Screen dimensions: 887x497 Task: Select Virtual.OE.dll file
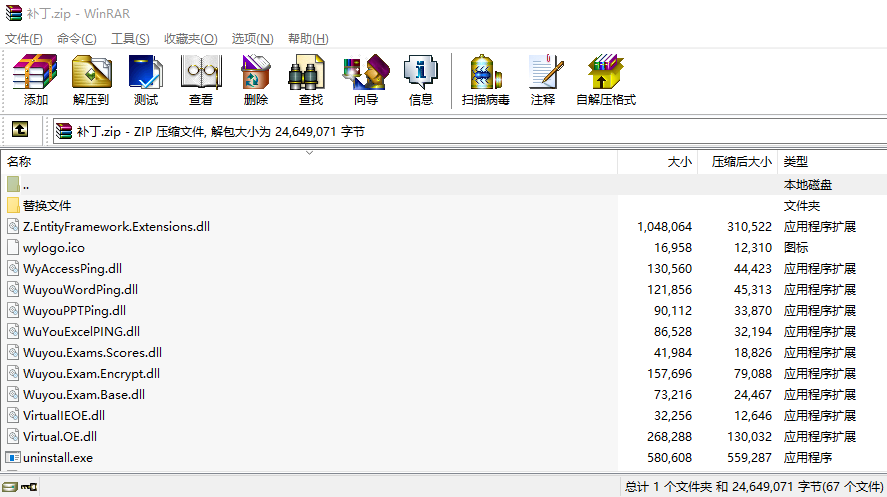point(60,437)
